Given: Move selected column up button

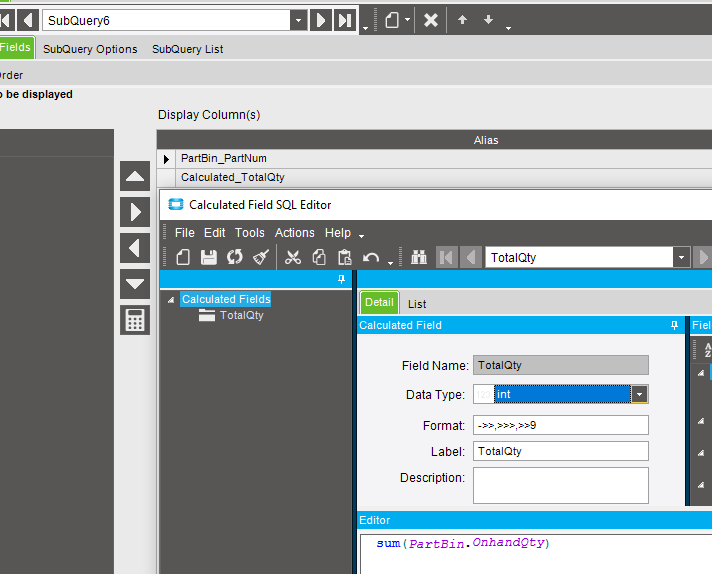Looking at the screenshot, I should [x=135, y=176].
